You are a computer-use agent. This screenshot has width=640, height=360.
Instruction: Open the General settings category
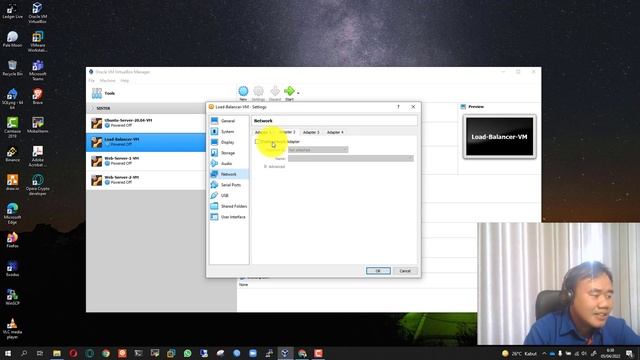[229, 121]
